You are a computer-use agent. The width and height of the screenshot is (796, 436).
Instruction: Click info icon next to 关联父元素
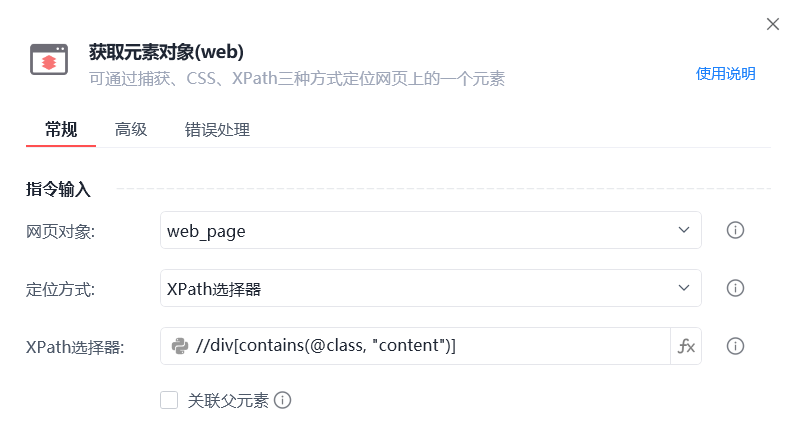click(x=283, y=400)
